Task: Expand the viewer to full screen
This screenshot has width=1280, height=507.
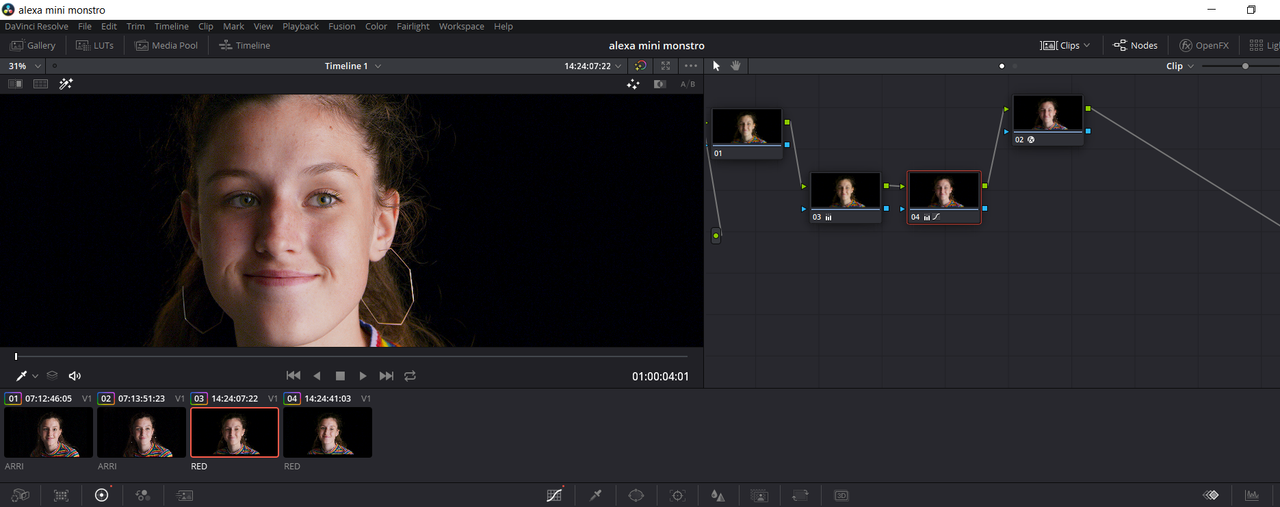Action: point(665,66)
